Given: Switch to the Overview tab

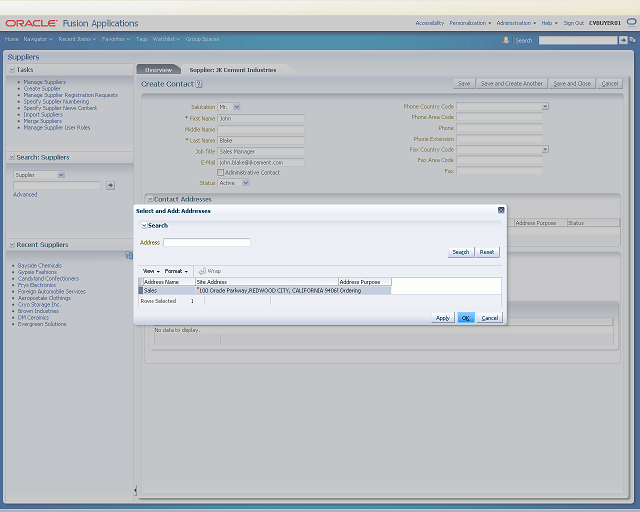Looking at the screenshot, I should [x=158, y=70].
